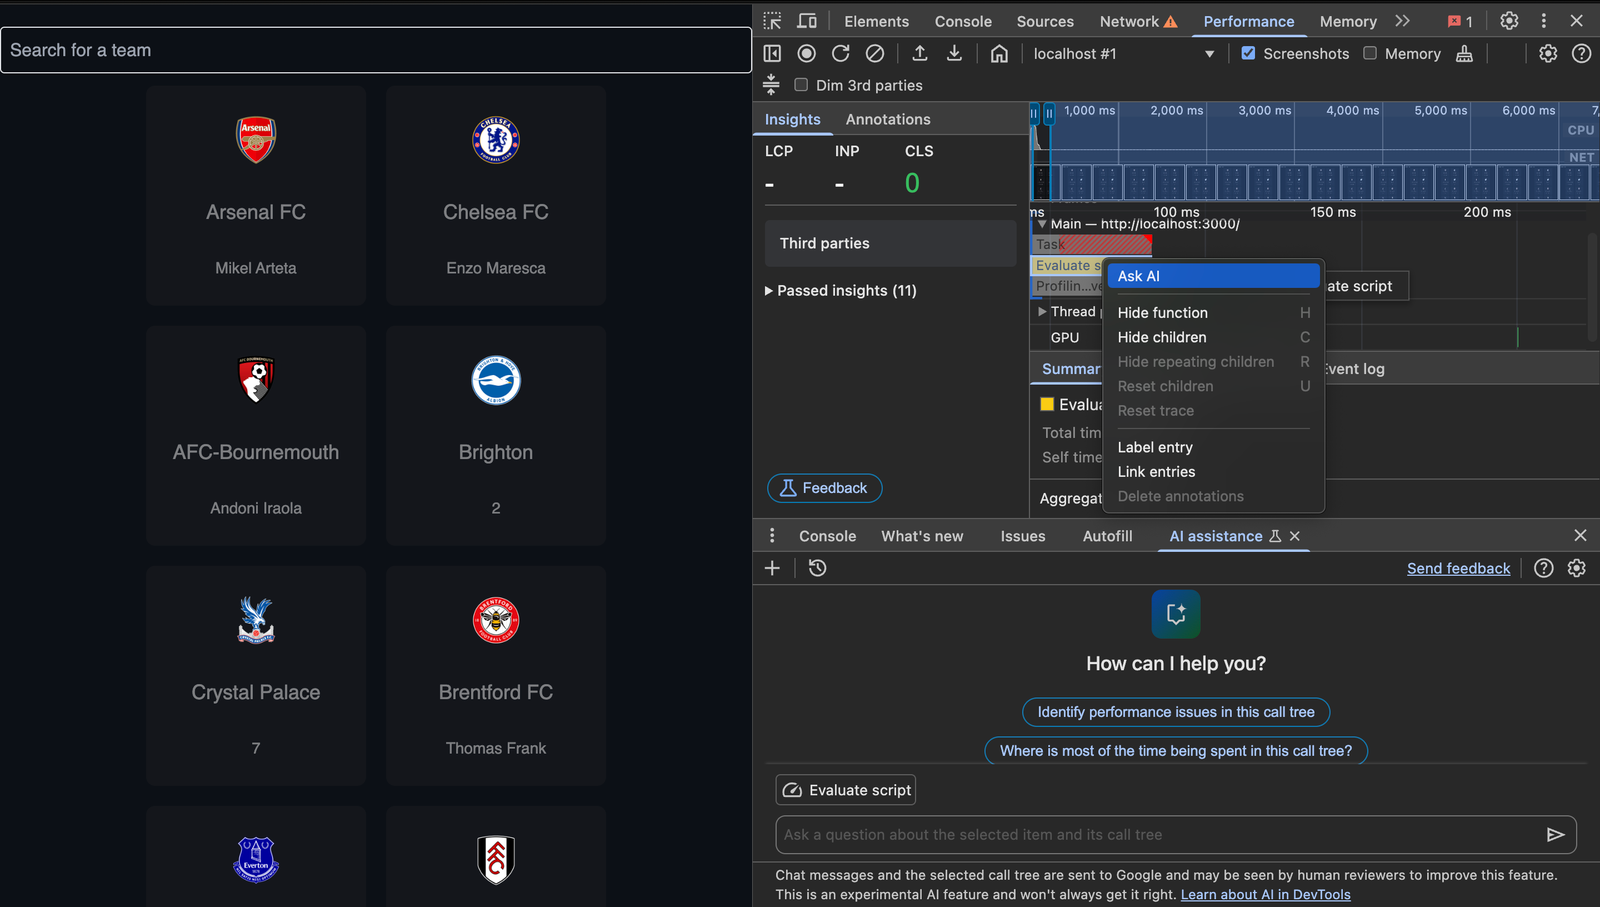
Task: Expand Passed insights (11) section
Action: (x=840, y=290)
